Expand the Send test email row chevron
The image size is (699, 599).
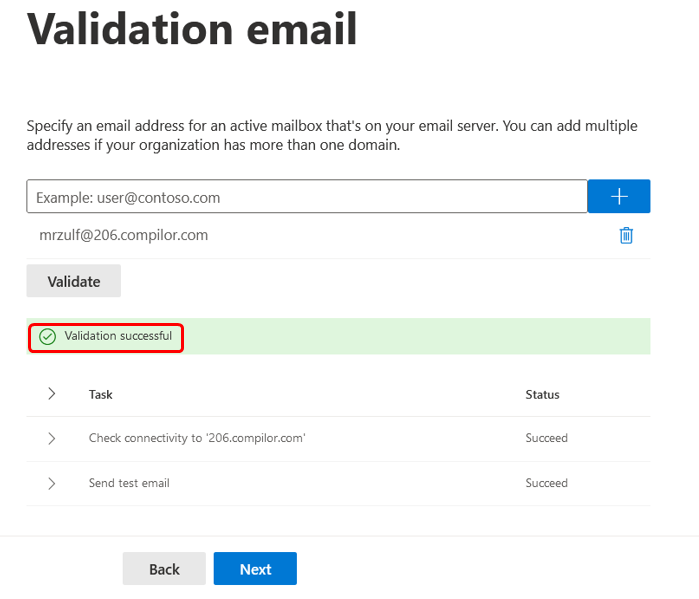click(x=52, y=483)
